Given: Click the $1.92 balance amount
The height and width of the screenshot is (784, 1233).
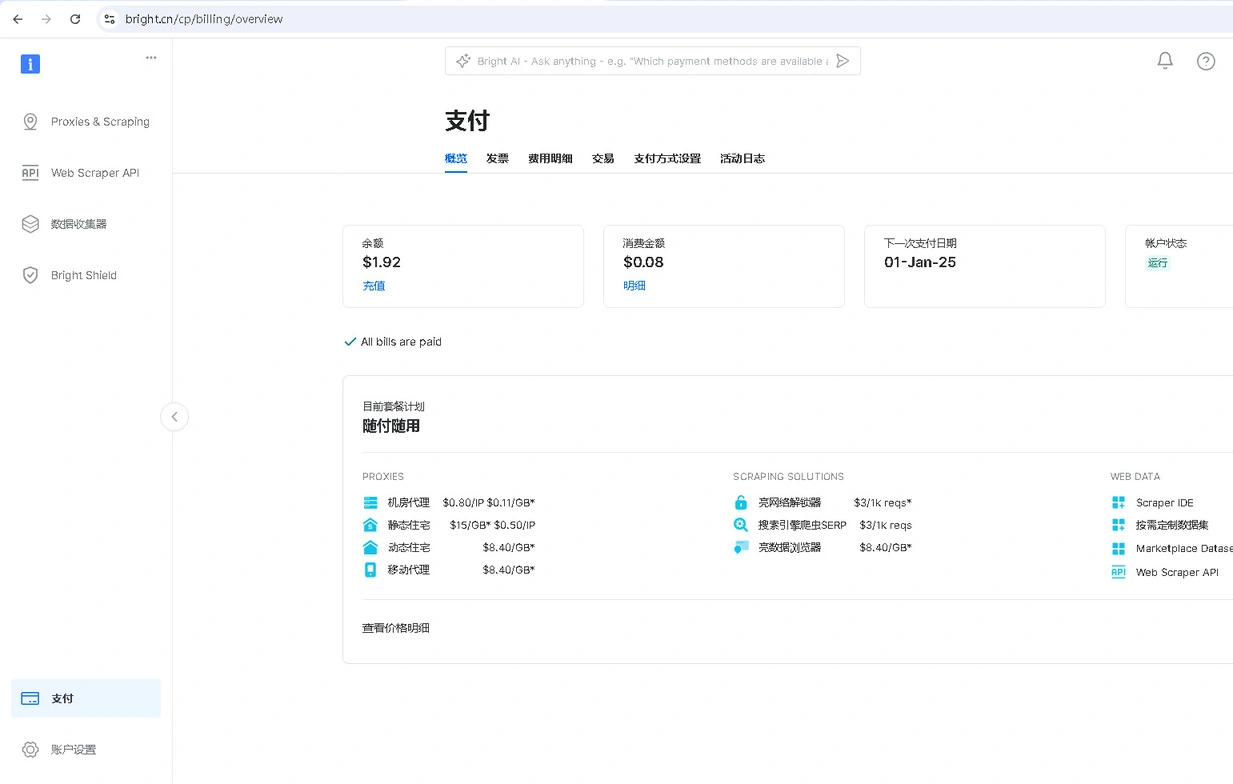Looking at the screenshot, I should [x=381, y=262].
